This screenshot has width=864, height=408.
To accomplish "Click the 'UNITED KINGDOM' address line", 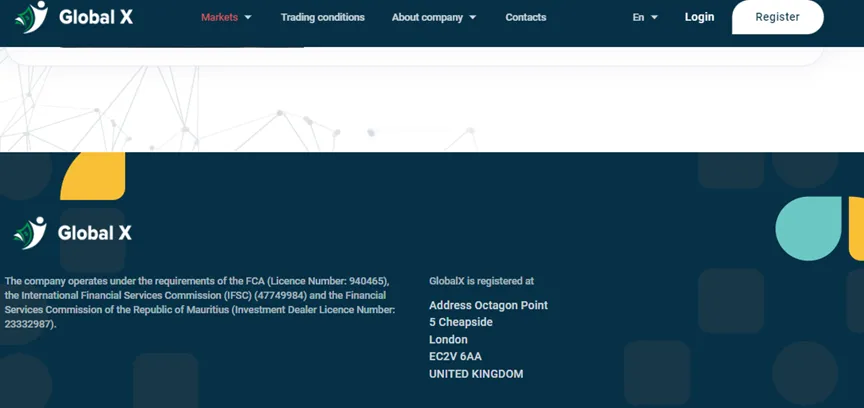I will tap(476, 374).
